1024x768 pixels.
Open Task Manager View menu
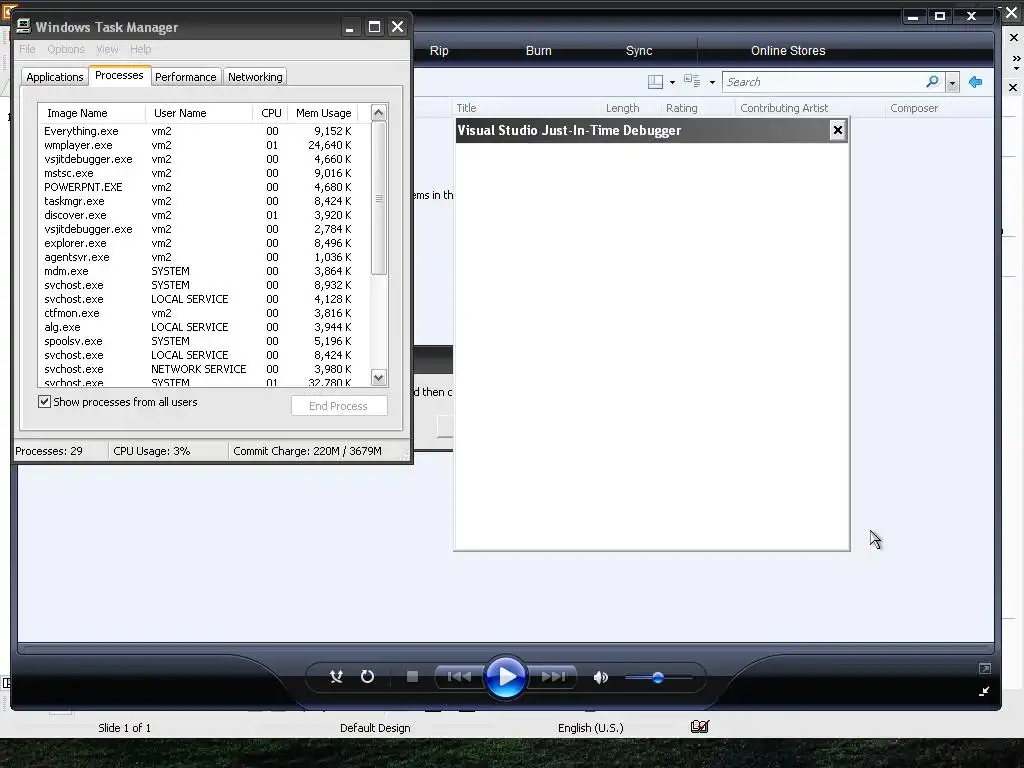107,49
